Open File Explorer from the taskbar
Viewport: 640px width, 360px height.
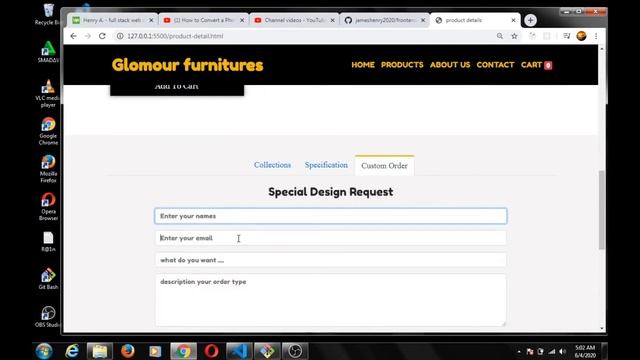point(100,351)
